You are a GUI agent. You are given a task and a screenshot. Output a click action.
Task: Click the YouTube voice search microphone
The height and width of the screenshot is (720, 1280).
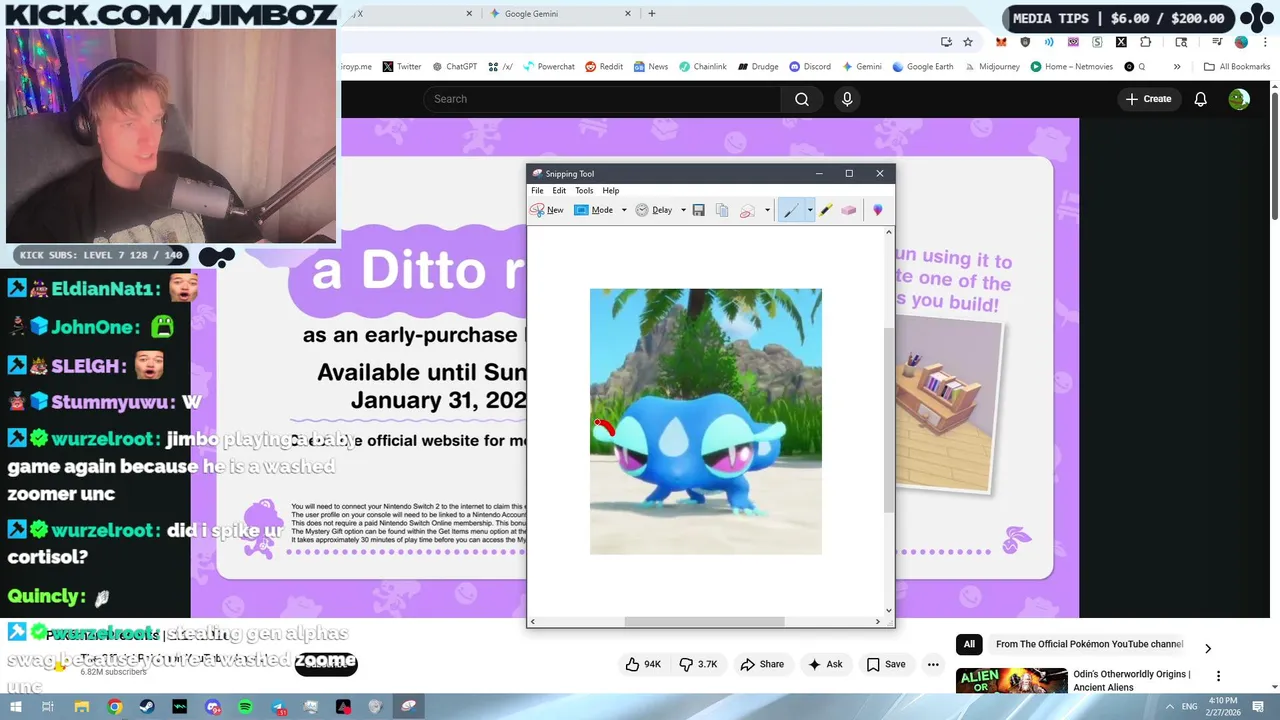click(847, 99)
